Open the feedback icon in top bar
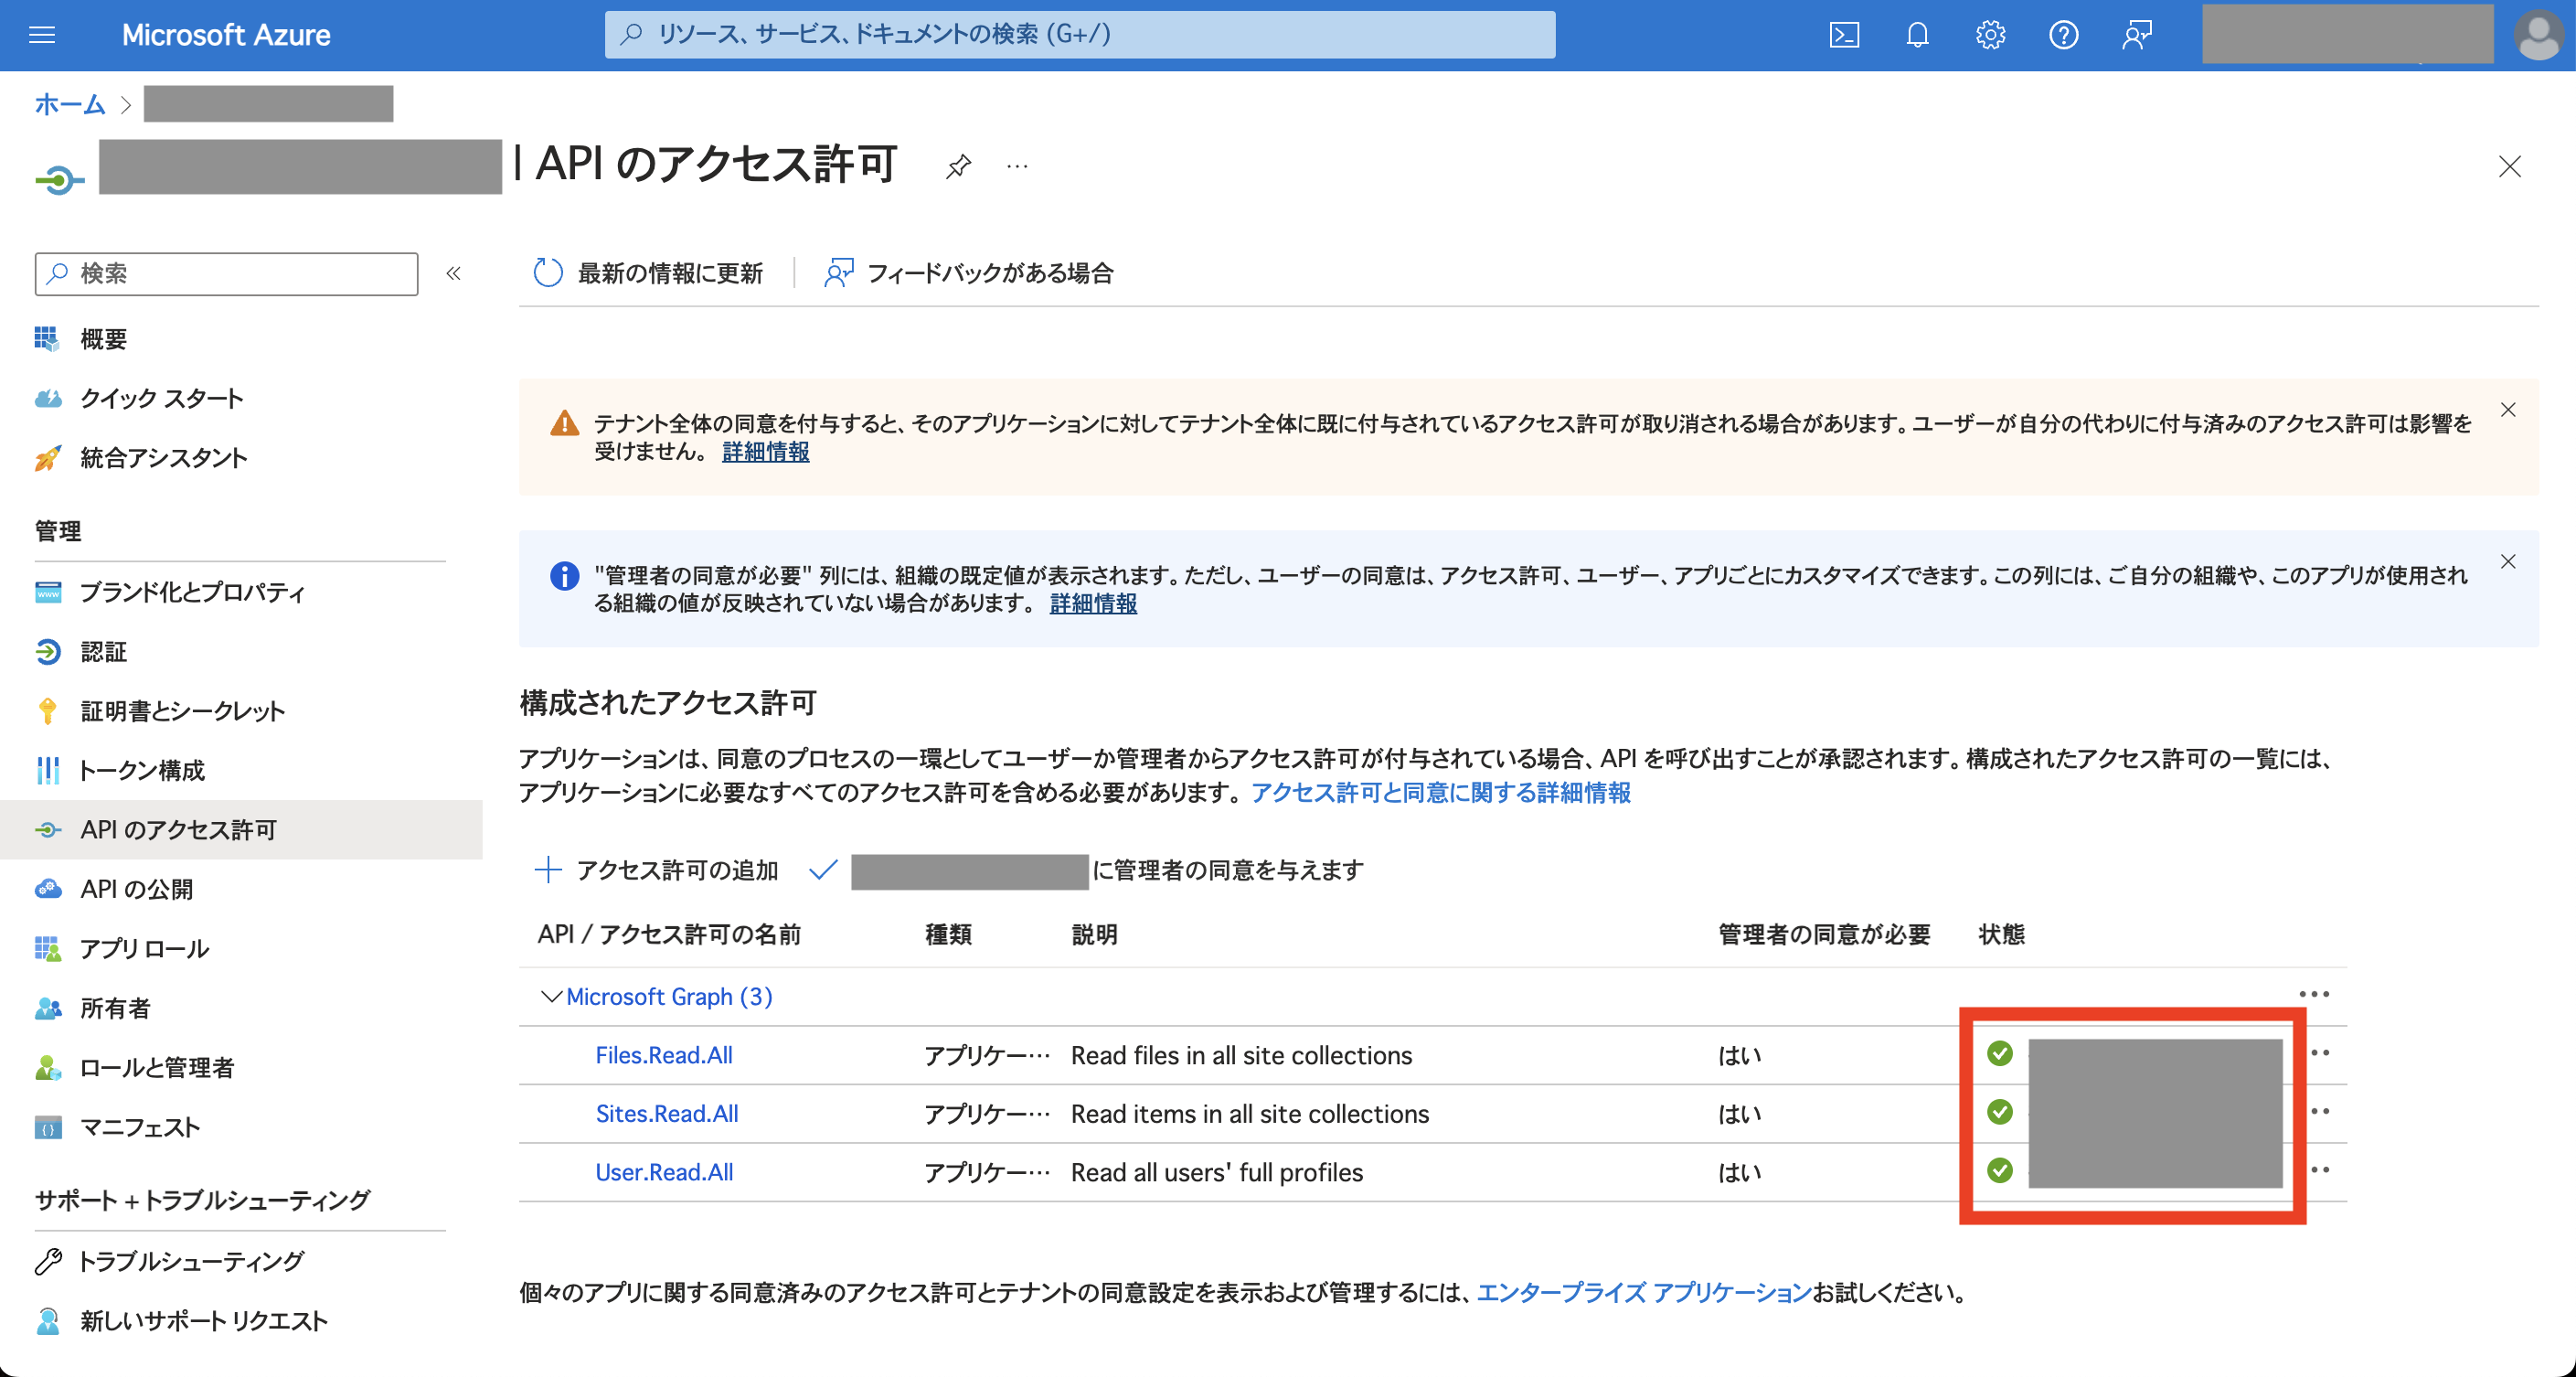 click(x=2137, y=35)
